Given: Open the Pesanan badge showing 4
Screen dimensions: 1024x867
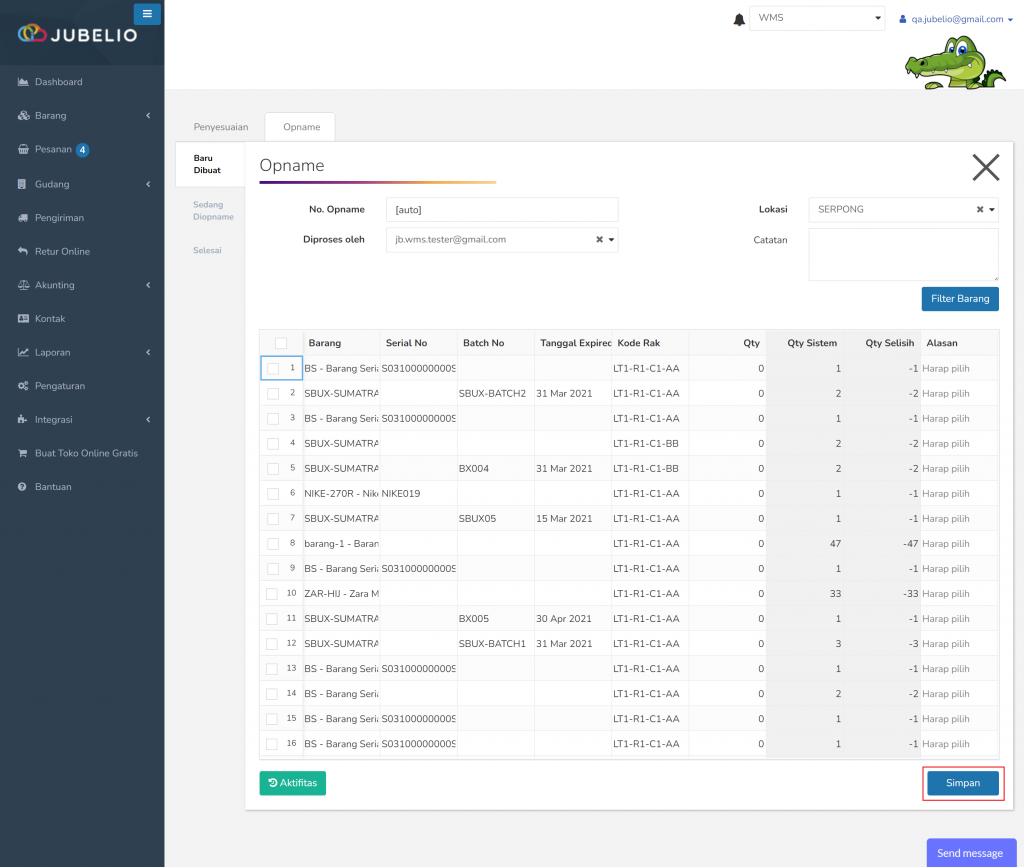Looking at the screenshot, I should [x=82, y=150].
